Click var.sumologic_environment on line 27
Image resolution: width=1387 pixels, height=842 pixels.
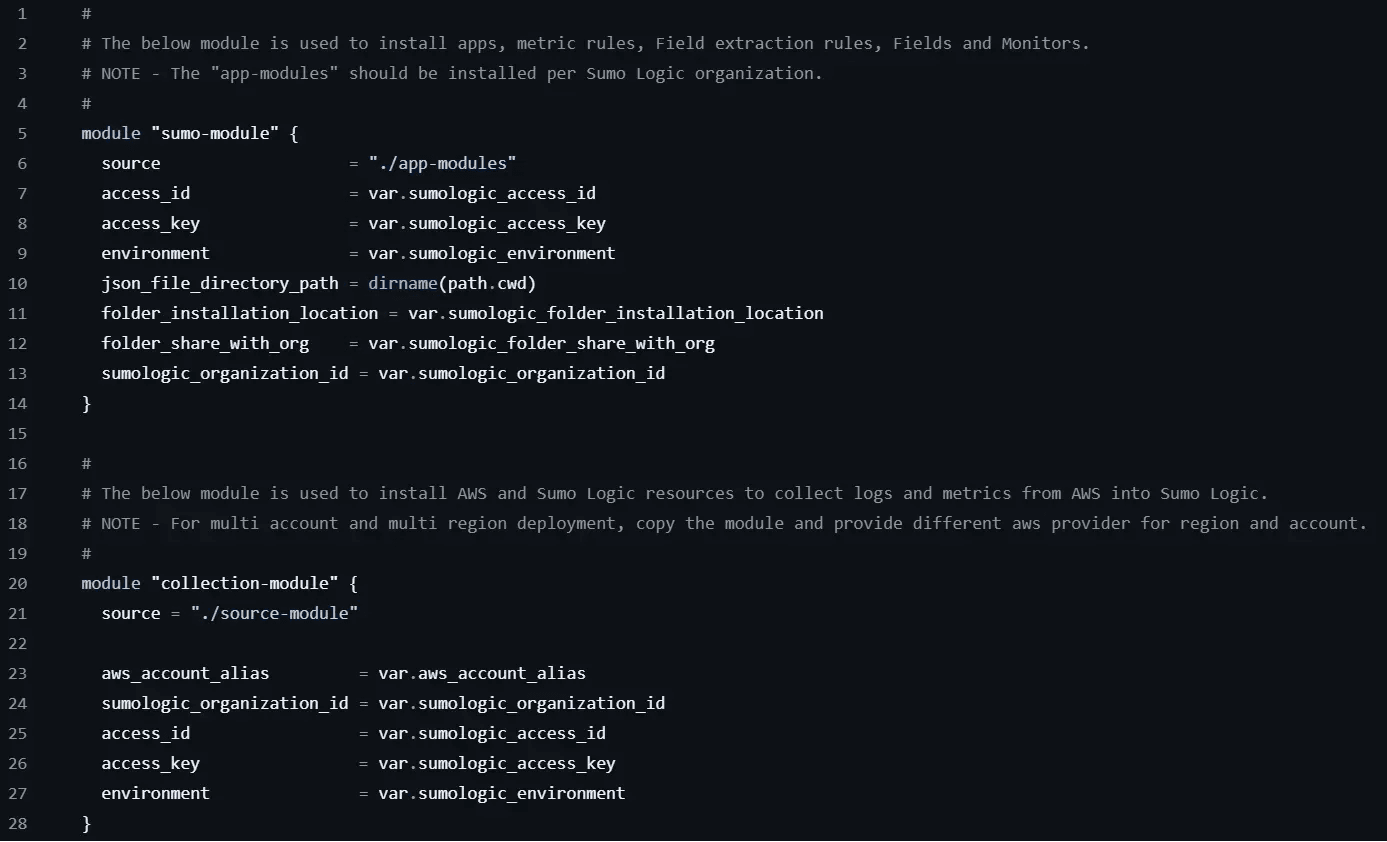501,793
